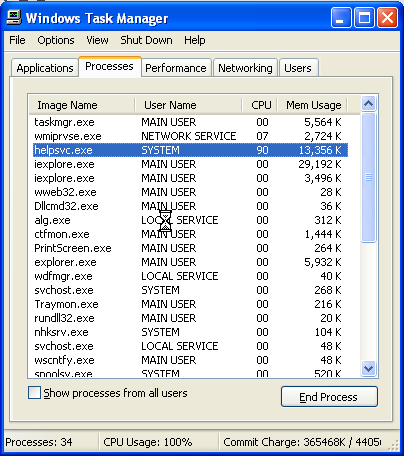Click the CPU value 90
404x456 pixels.
coord(262,150)
